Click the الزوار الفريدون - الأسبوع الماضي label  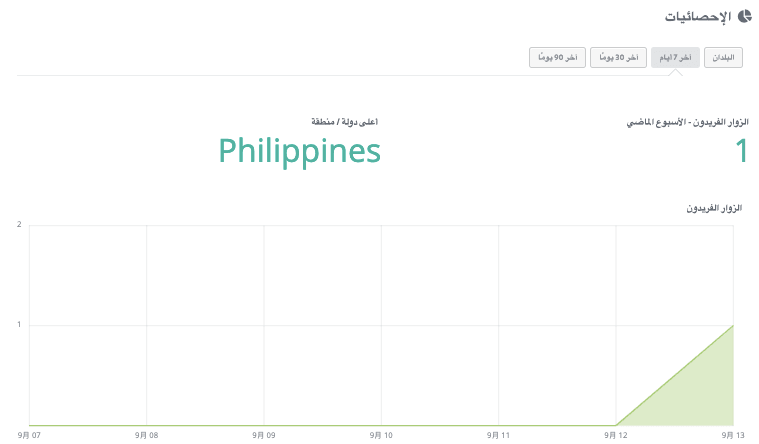(687, 122)
